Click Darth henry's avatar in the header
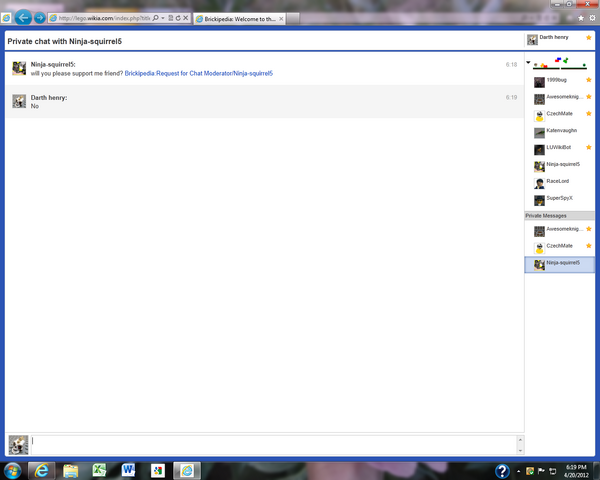 (532, 39)
